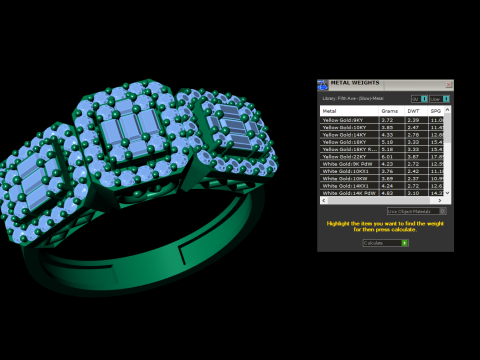Image resolution: width=480 pixels, height=360 pixels.
Task: Click the table's scroll up arrow
Action: point(447,109)
